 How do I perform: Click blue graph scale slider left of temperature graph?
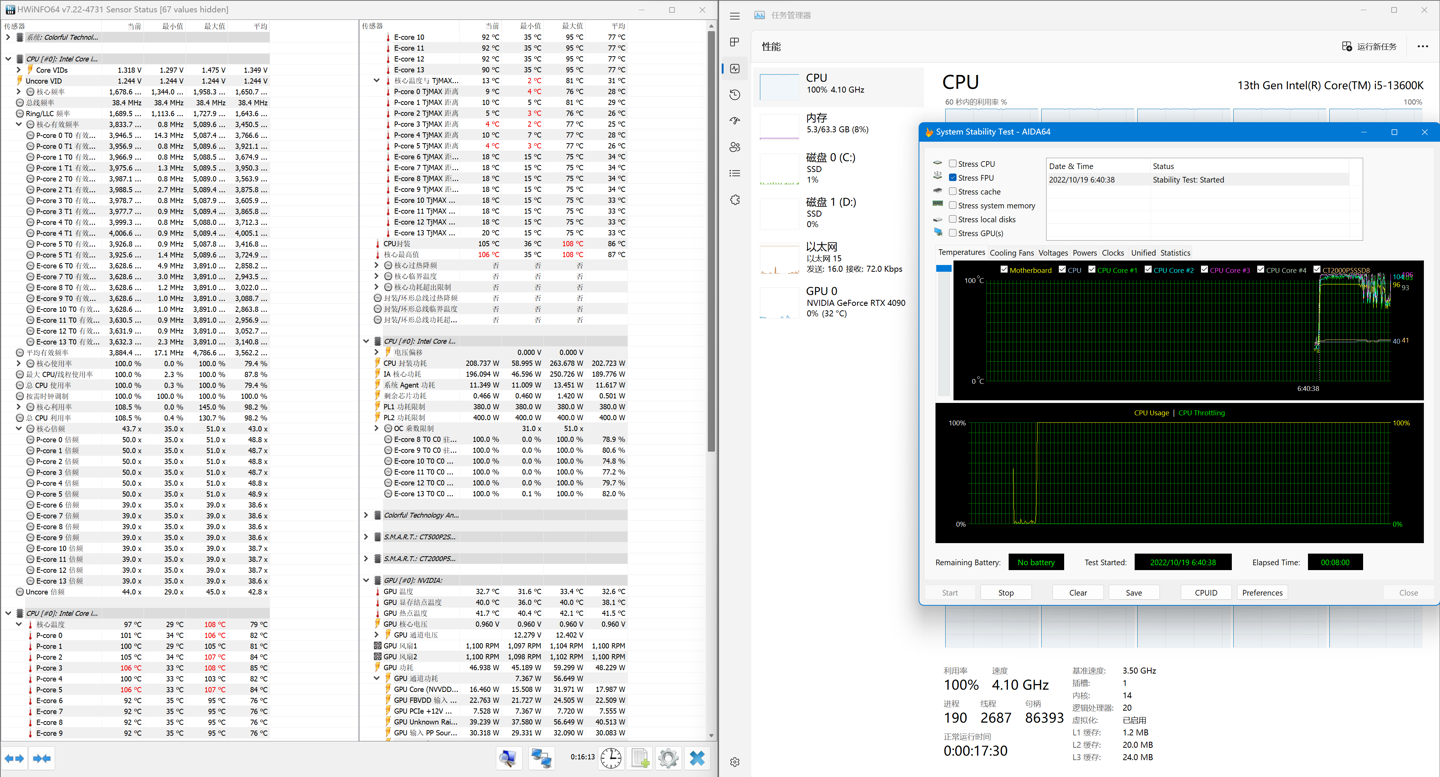click(944, 269)
